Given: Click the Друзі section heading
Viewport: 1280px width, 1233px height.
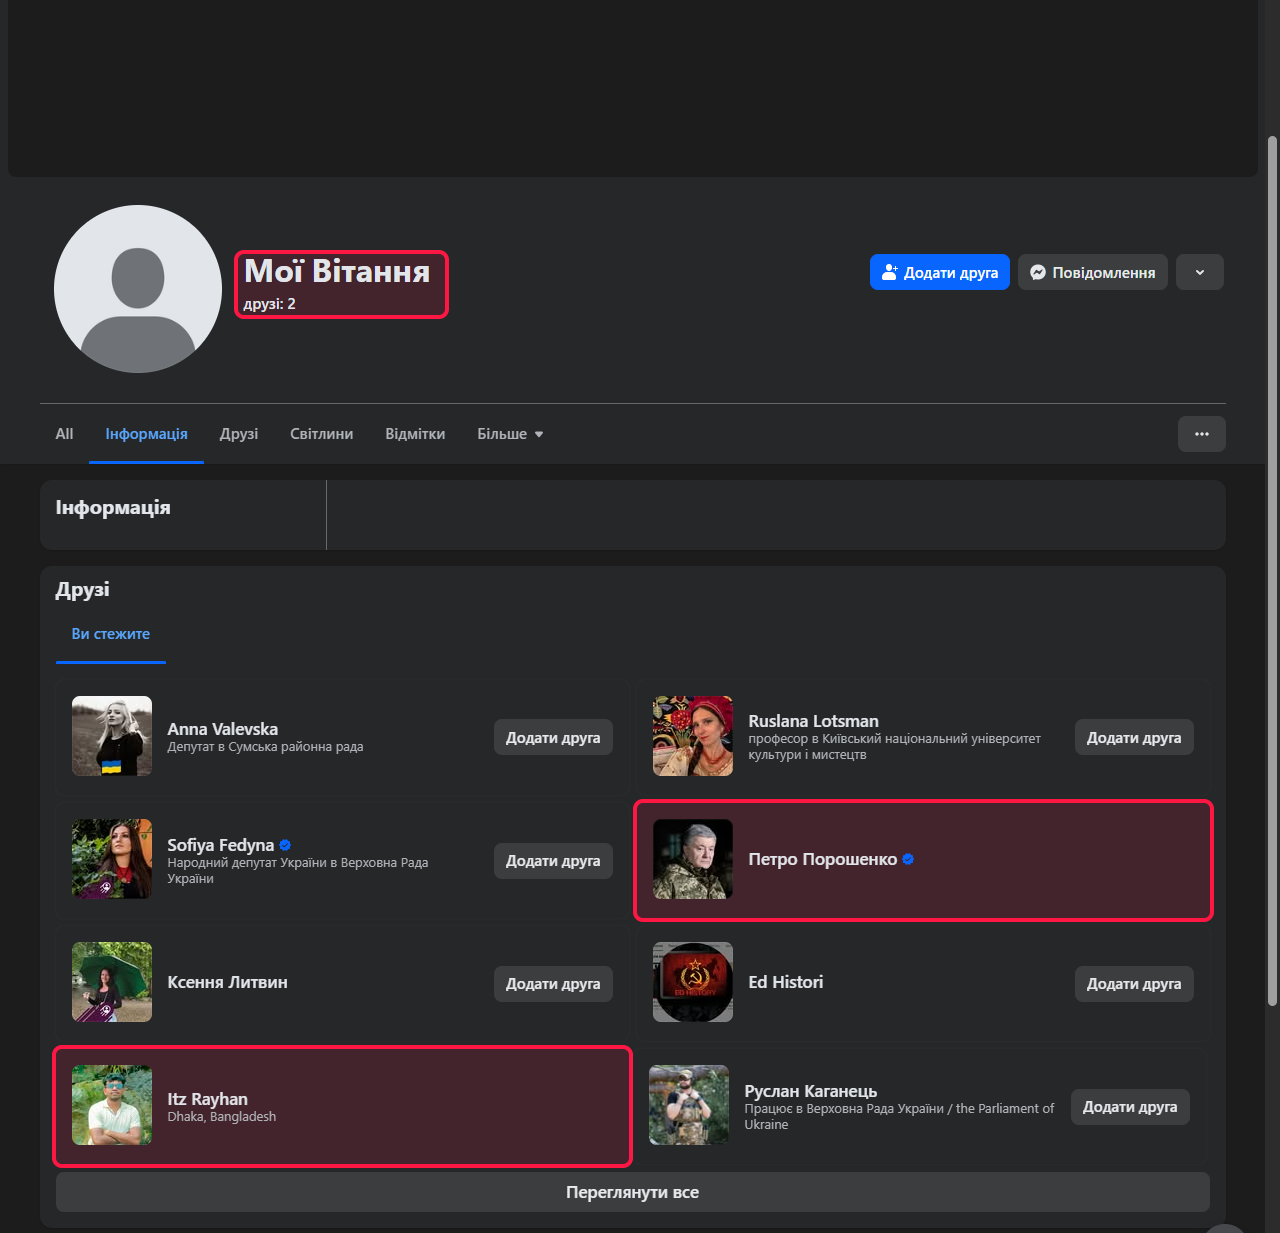Looking at the screenshot, I should coord(83,589).
